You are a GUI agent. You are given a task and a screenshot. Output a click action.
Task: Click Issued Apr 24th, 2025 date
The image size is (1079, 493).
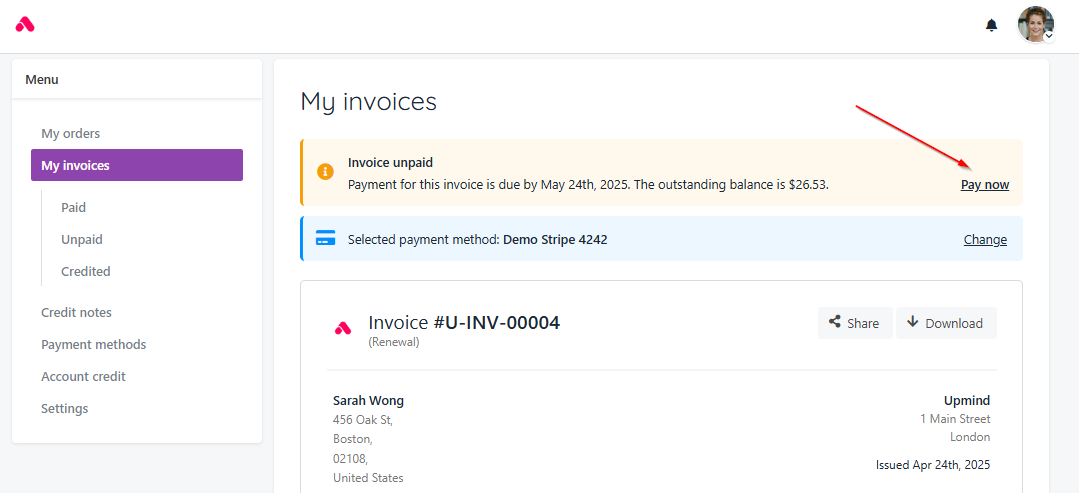point(933,465)
